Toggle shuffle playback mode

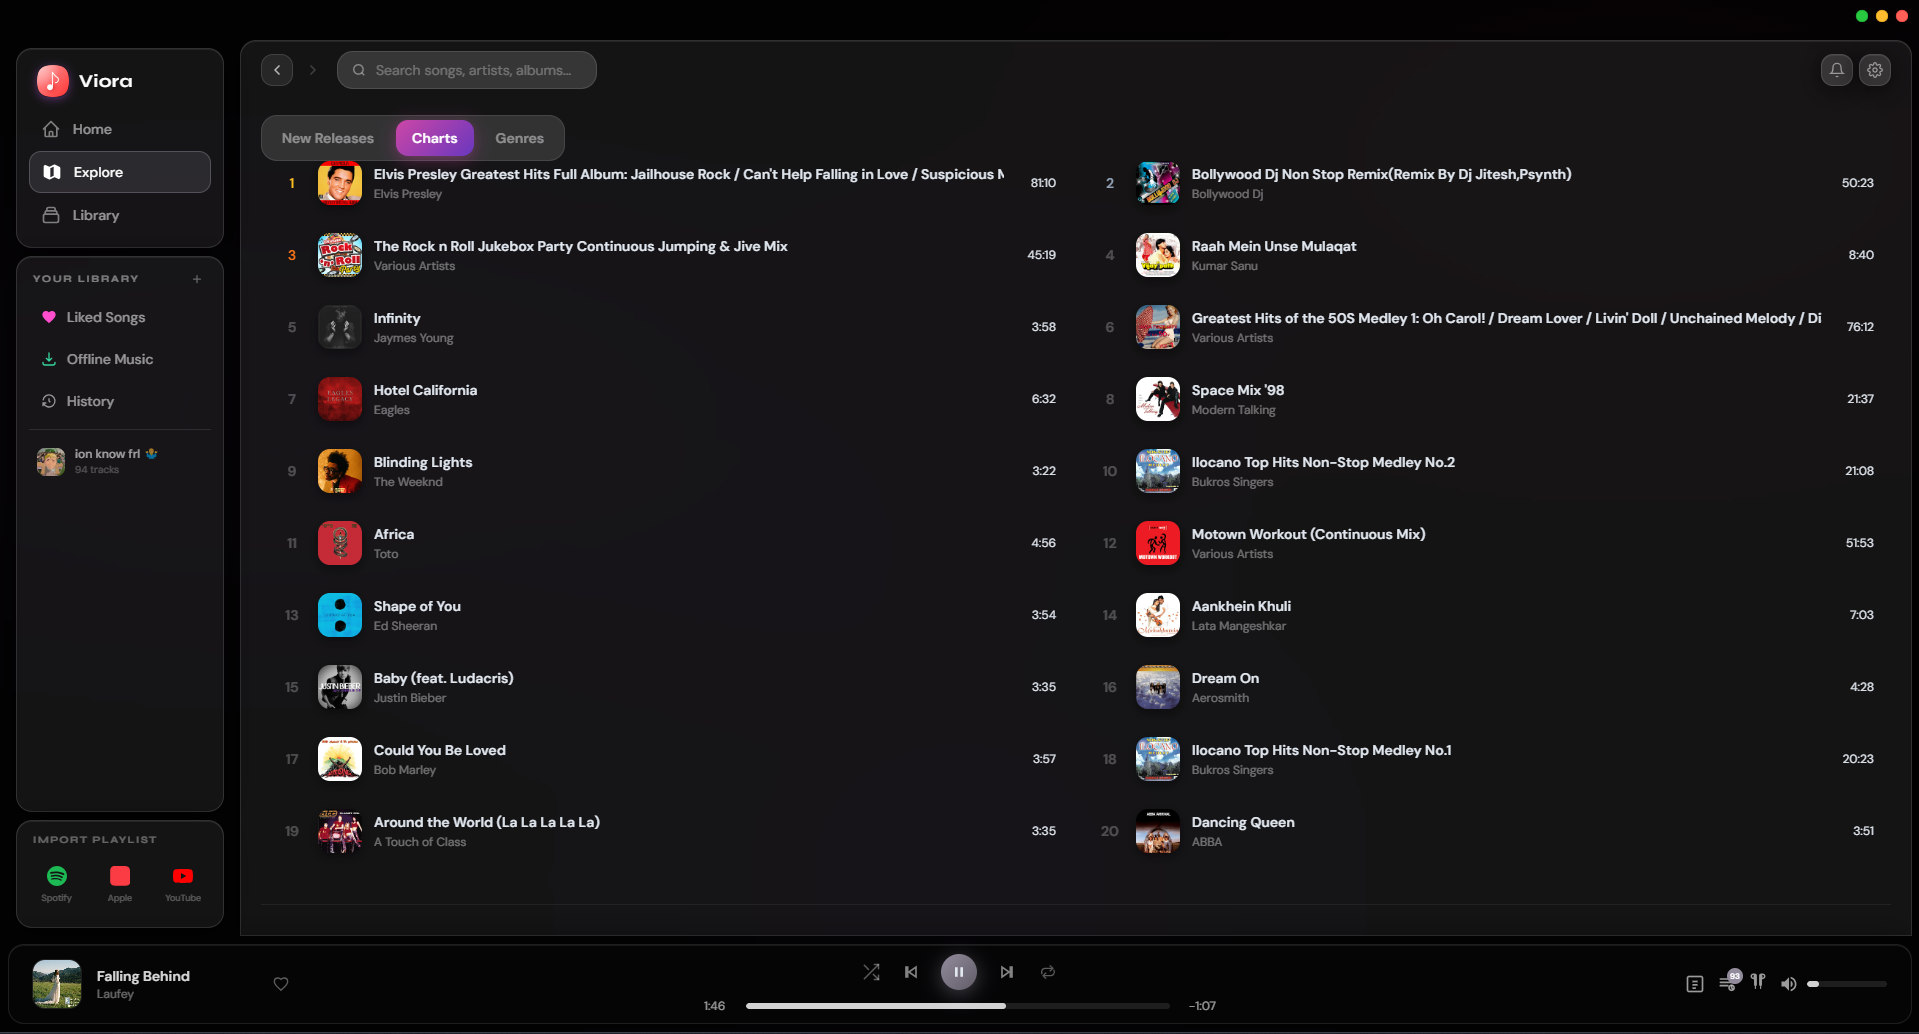click(871, 971)
